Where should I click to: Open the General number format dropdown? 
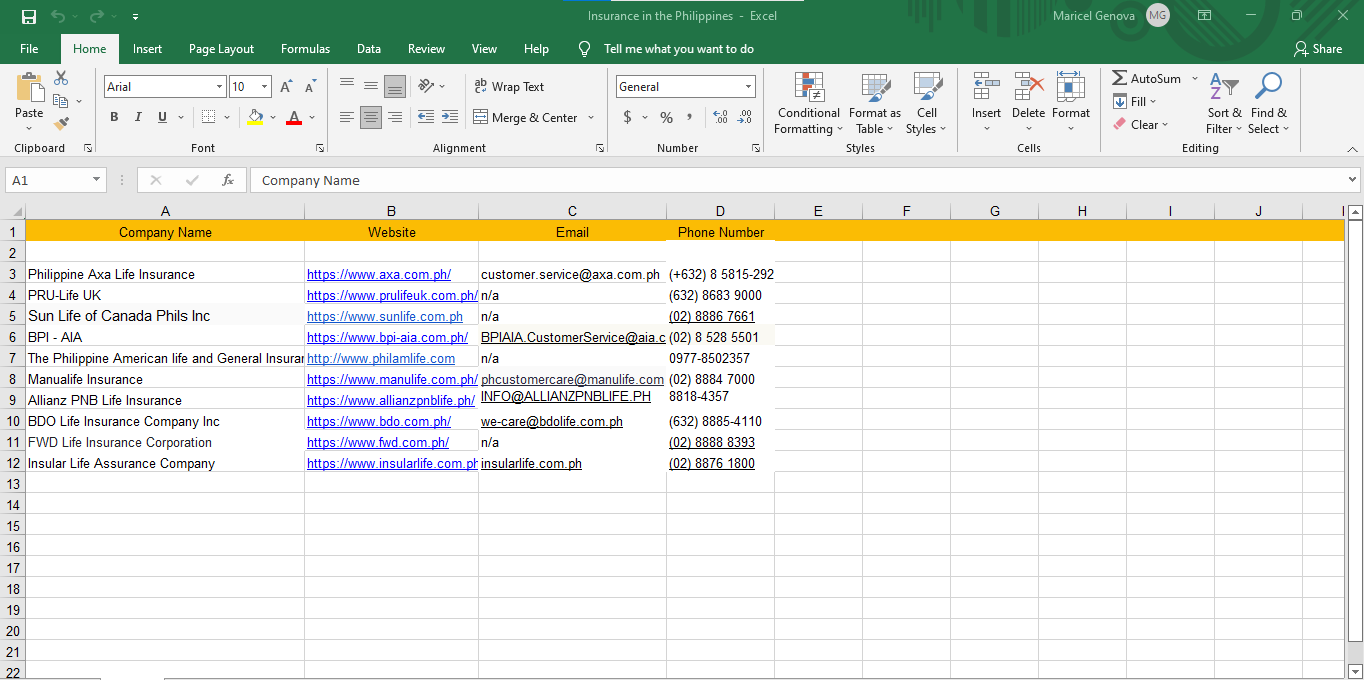tap(748, 87)
